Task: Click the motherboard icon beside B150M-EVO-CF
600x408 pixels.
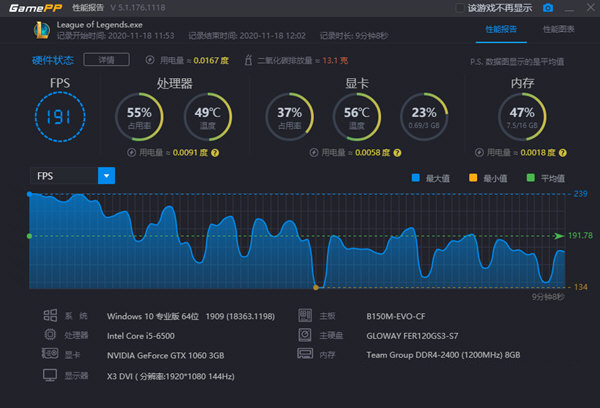Action: pos(305,315)
